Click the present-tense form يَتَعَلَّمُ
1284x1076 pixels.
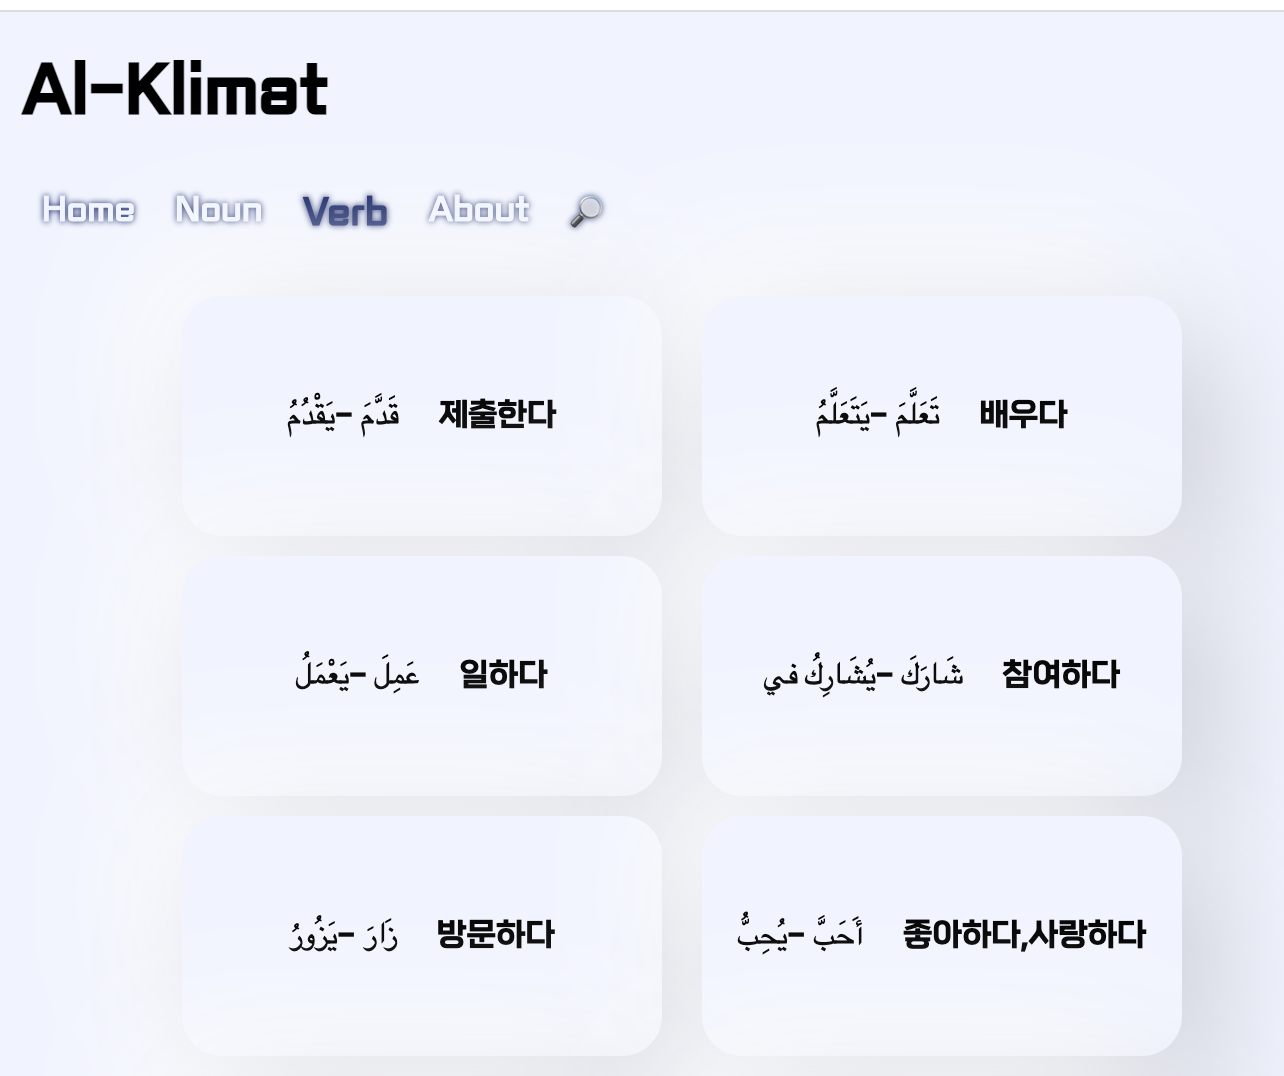point(841,414)
